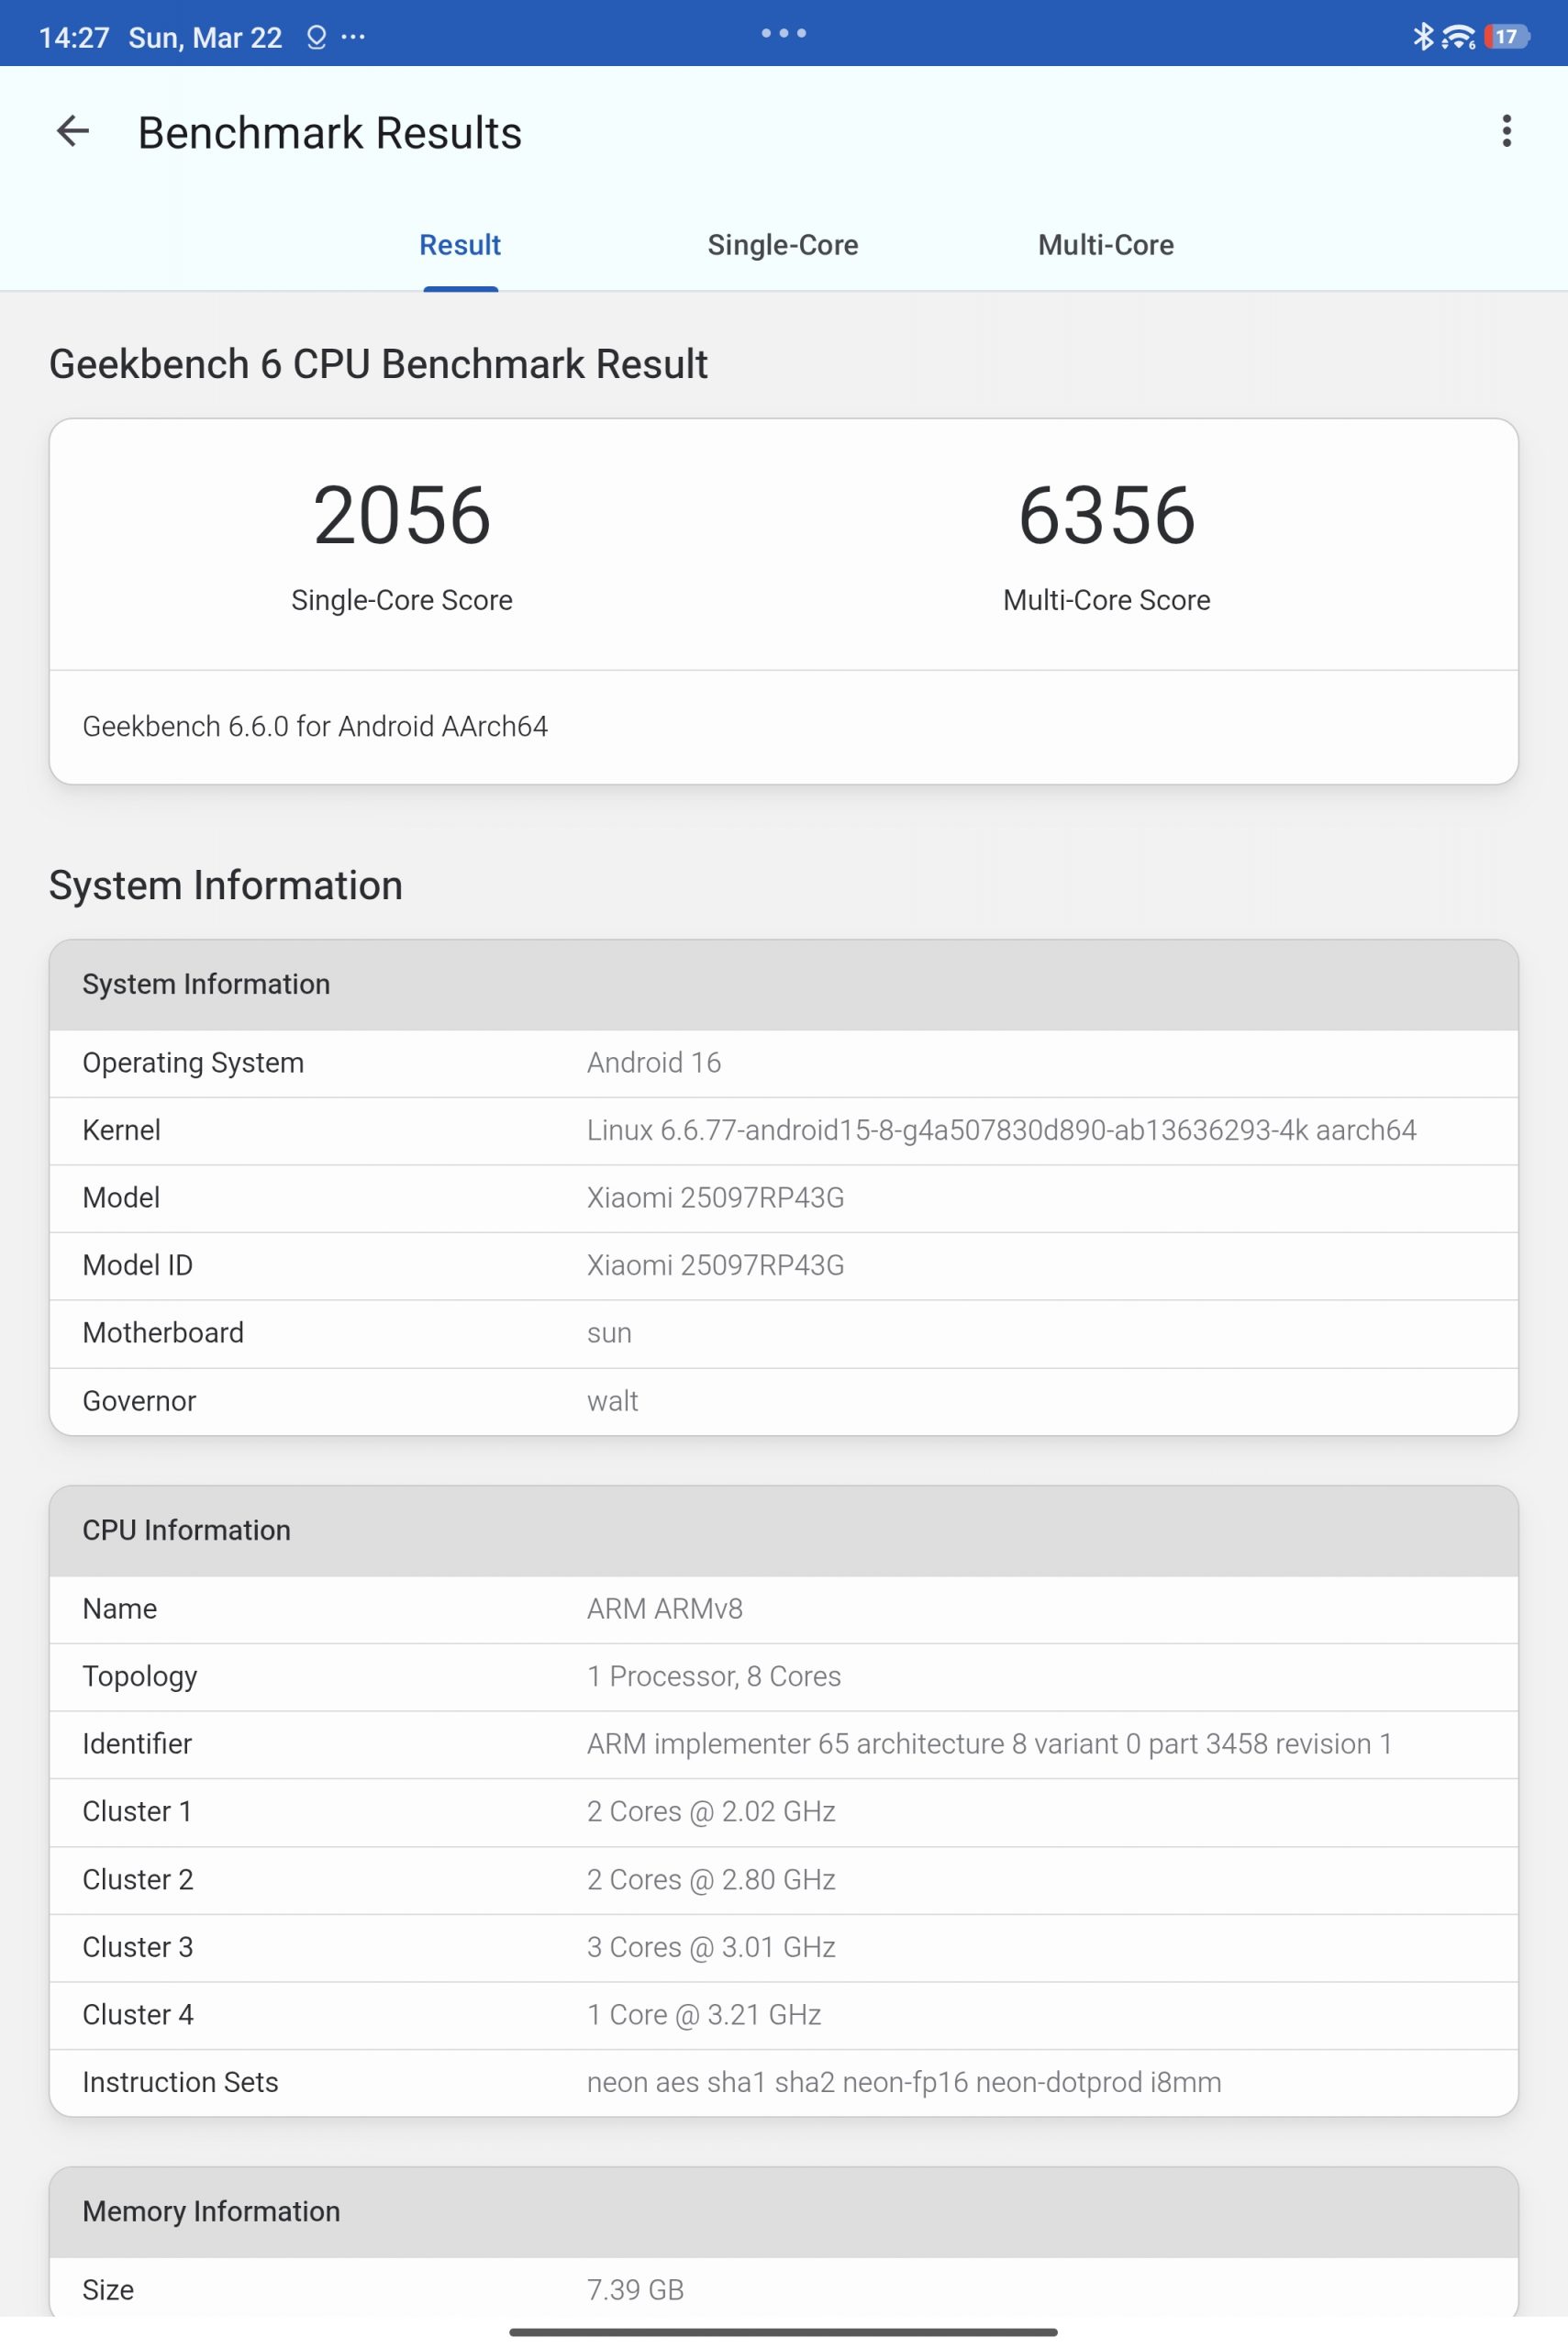Select the Instruction Sets row
The image size is (1568, 2349).
(903, 2082)
